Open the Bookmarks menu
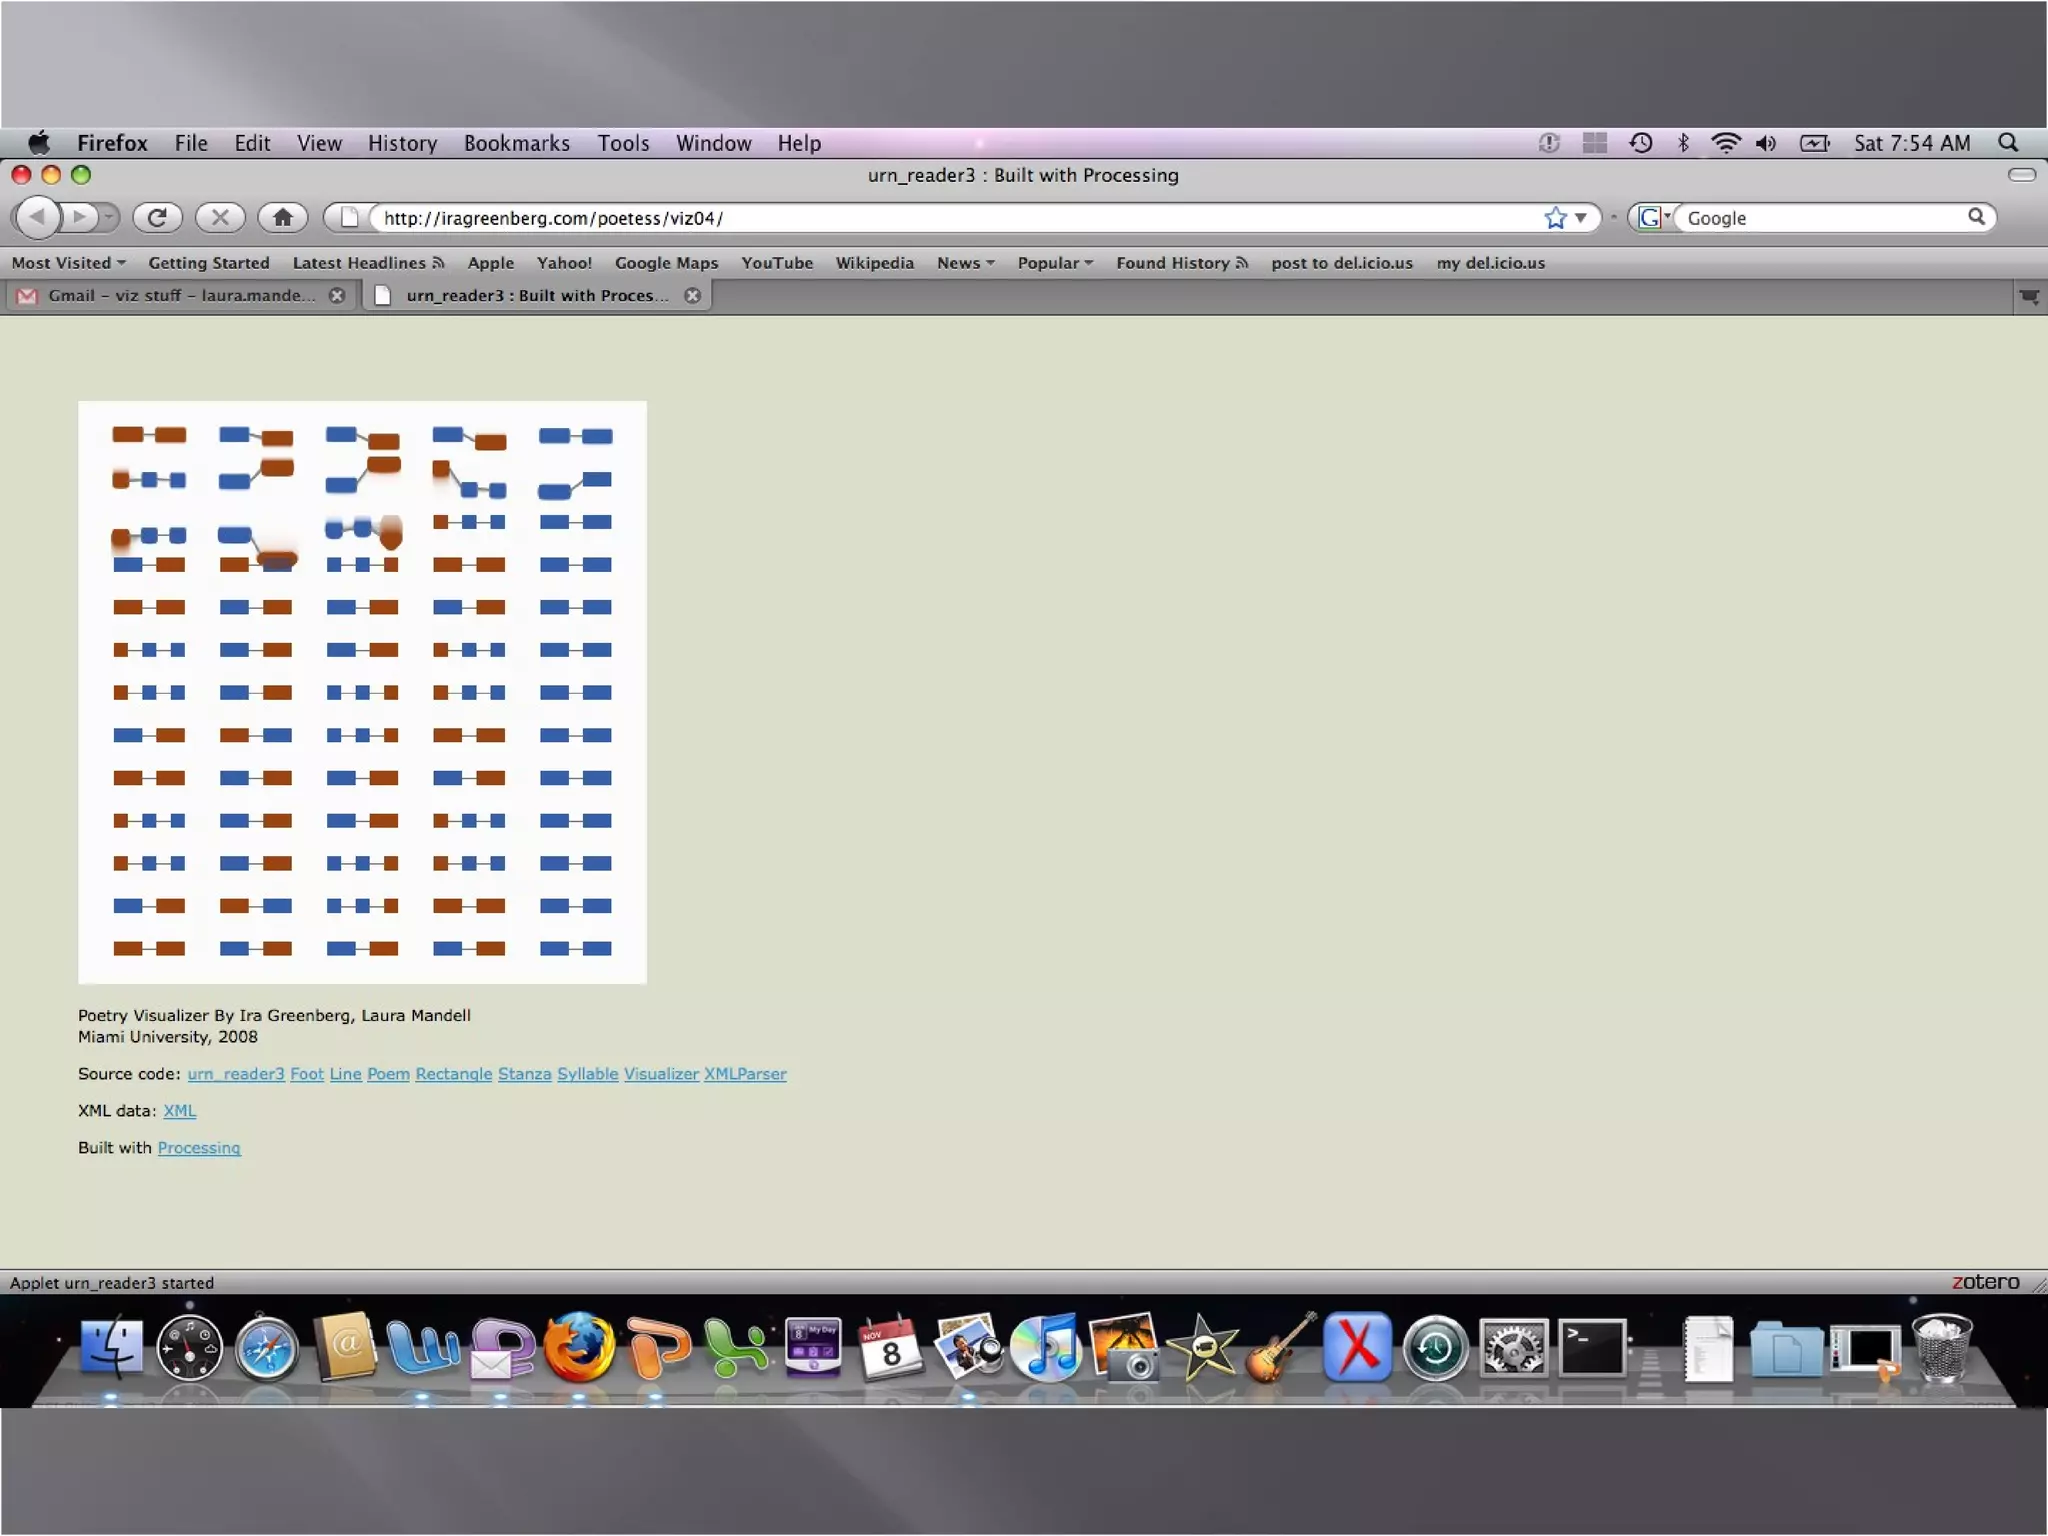 coord(516,143)
